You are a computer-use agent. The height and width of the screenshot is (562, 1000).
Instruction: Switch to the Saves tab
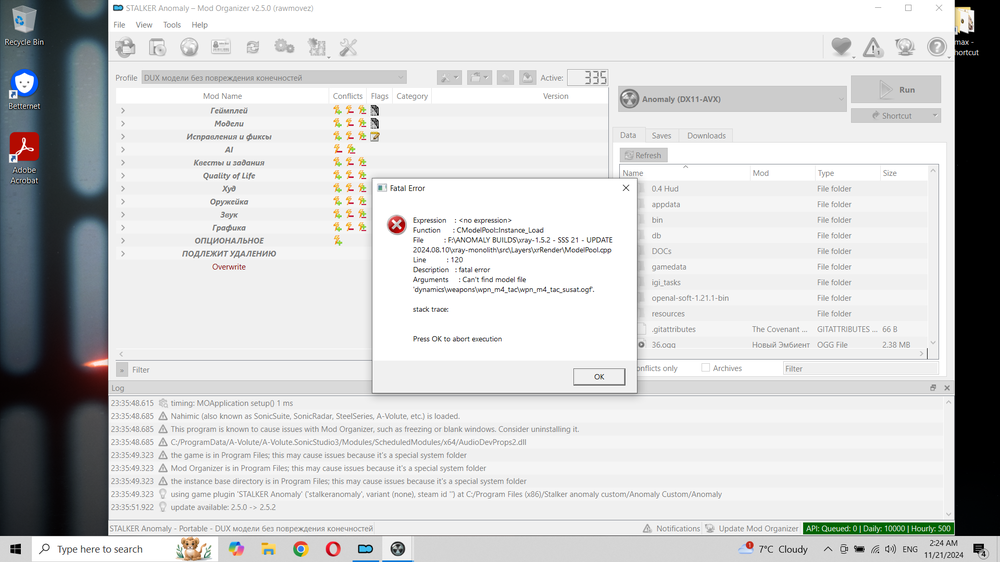[x=661, y=135]
